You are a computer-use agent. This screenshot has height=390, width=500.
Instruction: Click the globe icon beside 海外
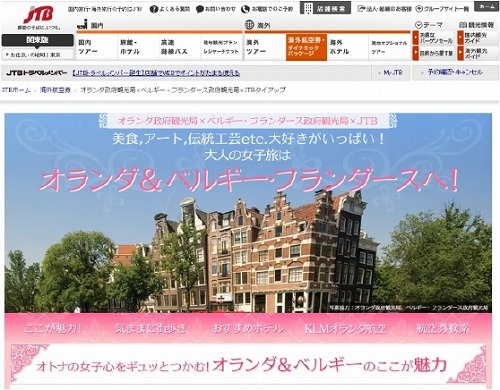point(249,25)
